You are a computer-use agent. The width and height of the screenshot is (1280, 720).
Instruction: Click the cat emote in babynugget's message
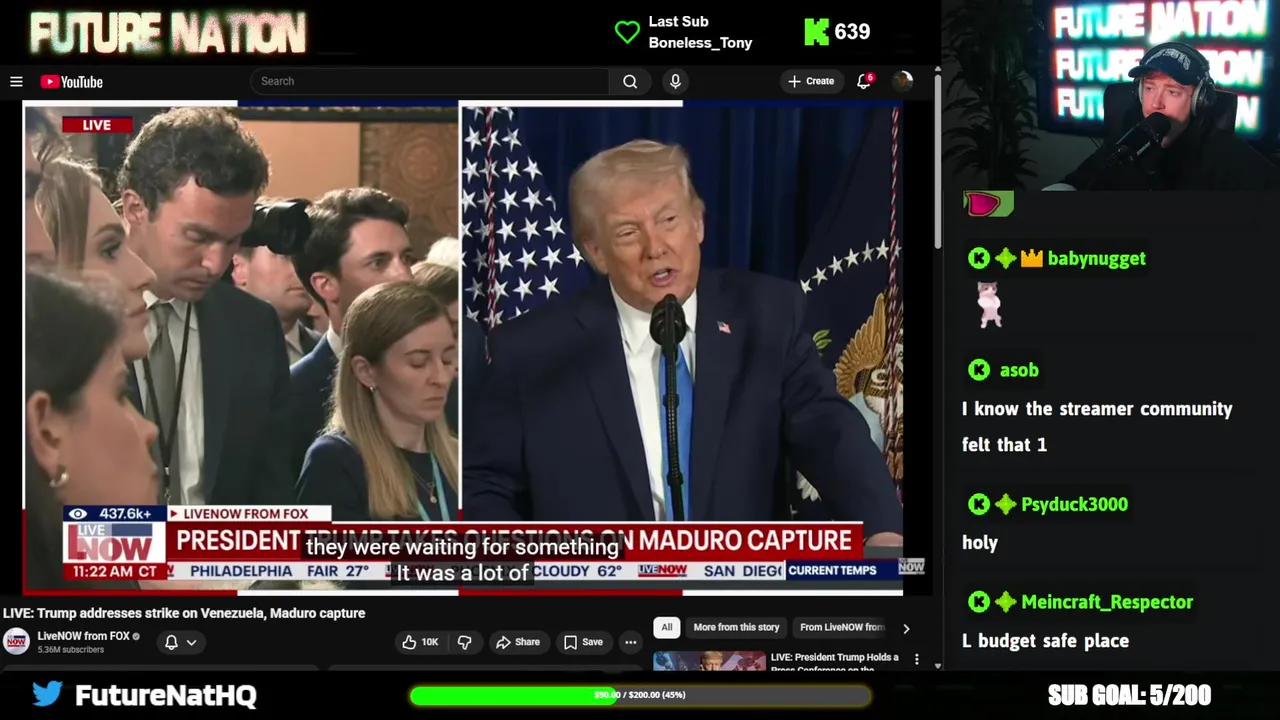(x=990, y=304)
